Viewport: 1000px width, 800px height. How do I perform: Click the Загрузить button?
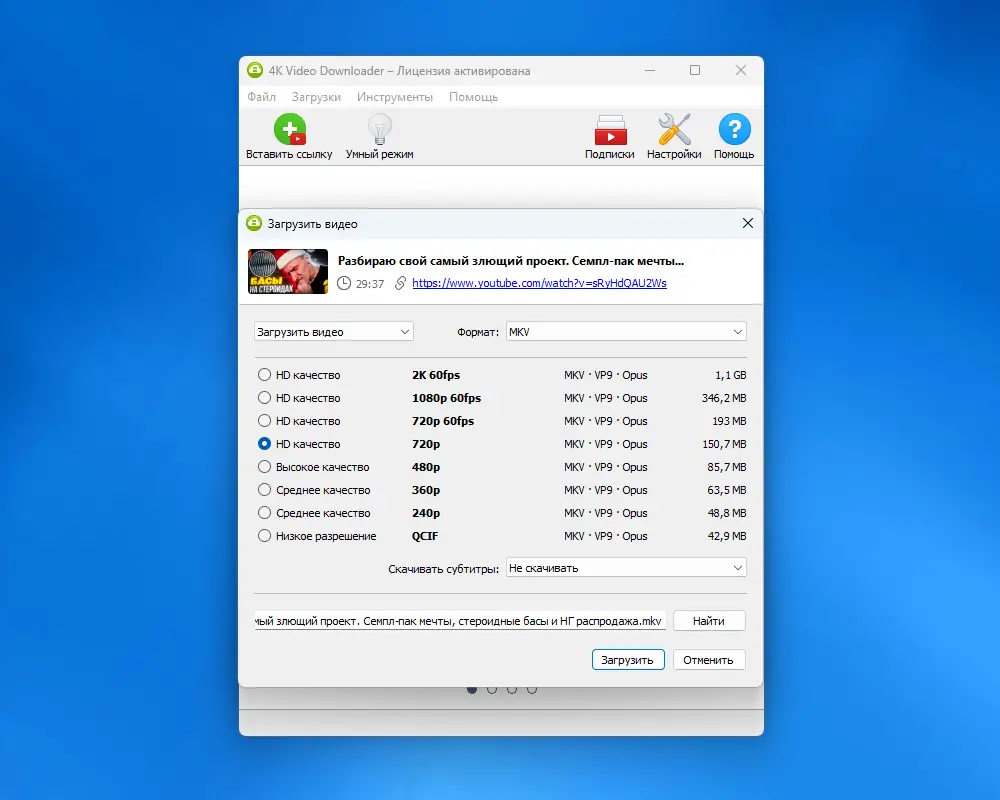(x=628, y=660)
